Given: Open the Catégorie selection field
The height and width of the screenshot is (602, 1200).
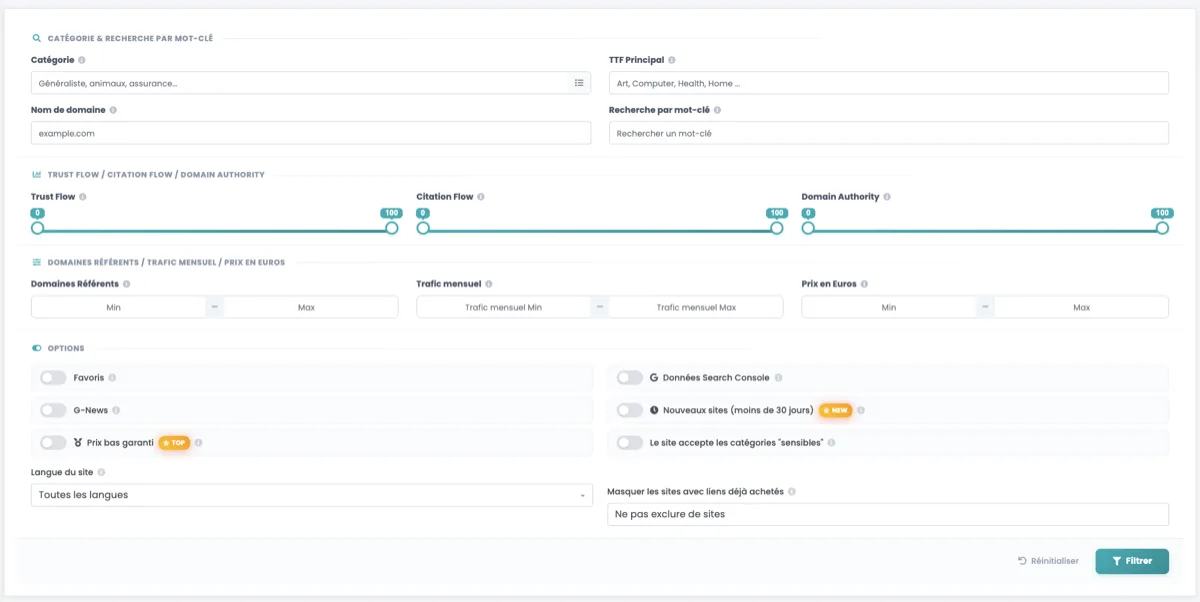Looking at the screenshot, I should (x=300, y=82).
